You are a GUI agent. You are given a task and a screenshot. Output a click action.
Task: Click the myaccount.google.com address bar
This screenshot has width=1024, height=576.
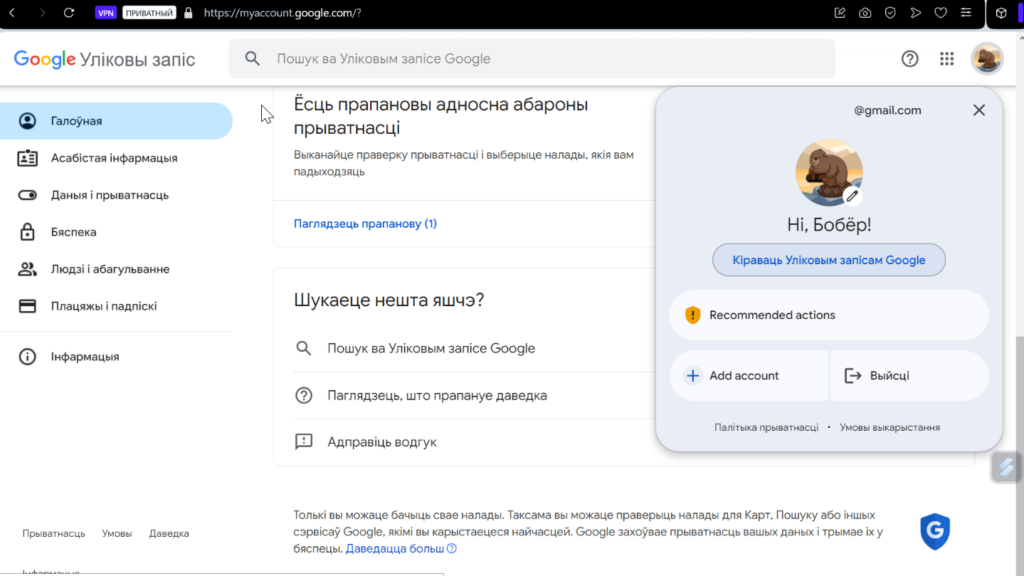point(282,12)
